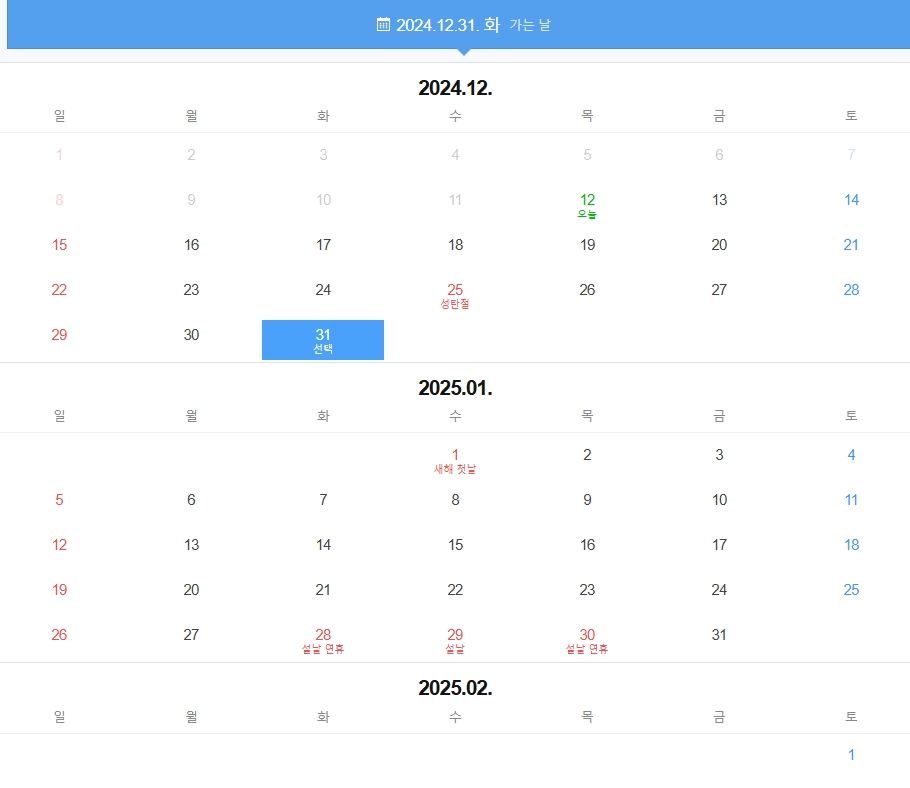Image resolution: width=910 pixels, height=788 pixels.
Task: Select January 18, 2025
Action: [x=851, y=545]
